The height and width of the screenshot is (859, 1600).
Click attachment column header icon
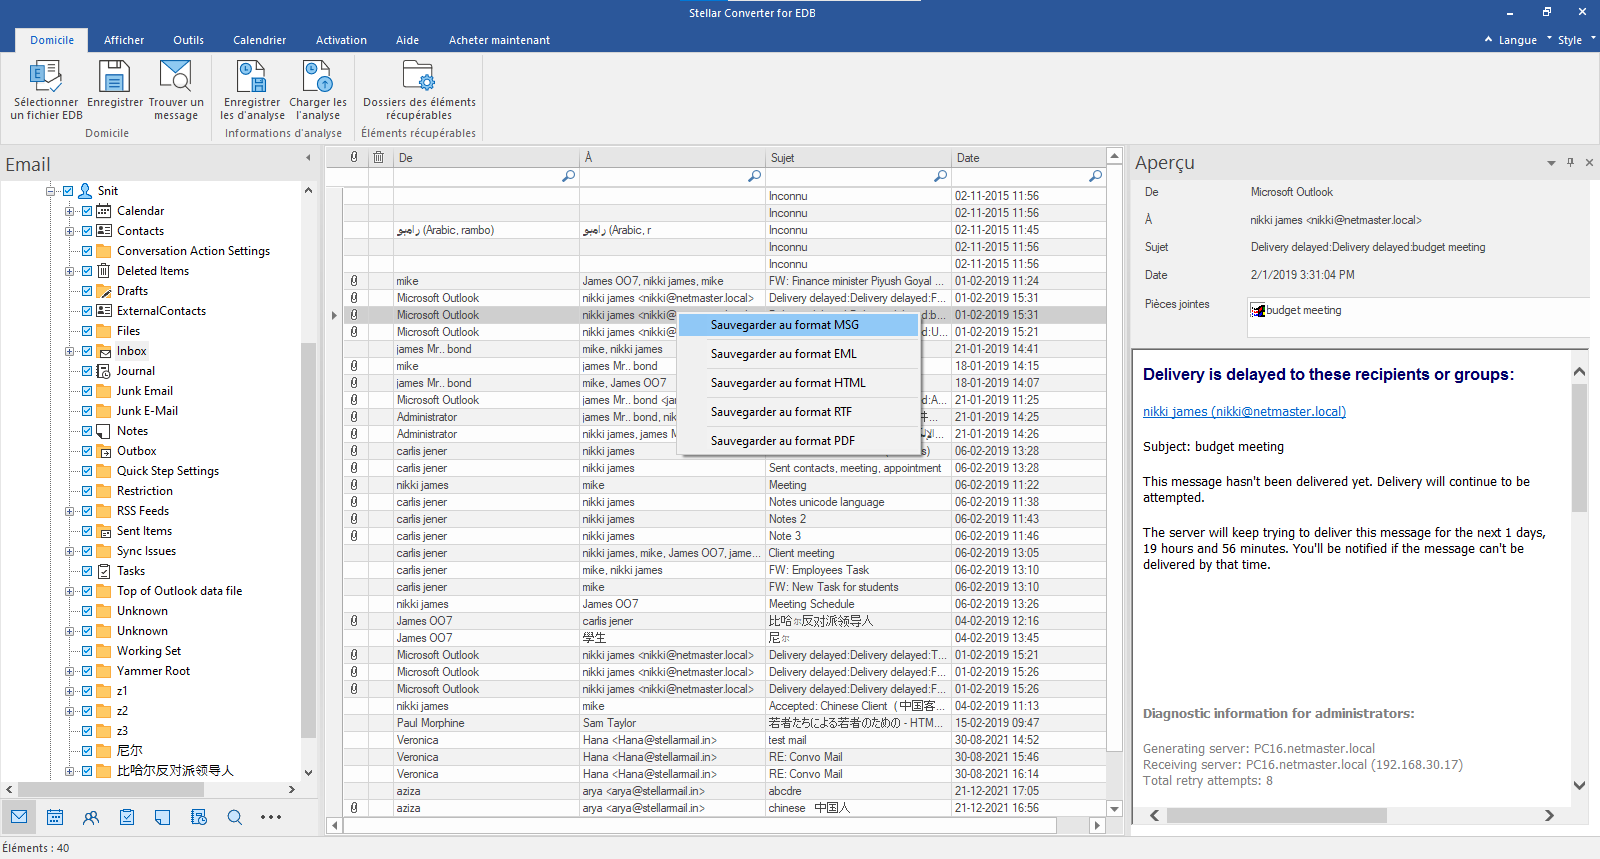coord(354,157)
